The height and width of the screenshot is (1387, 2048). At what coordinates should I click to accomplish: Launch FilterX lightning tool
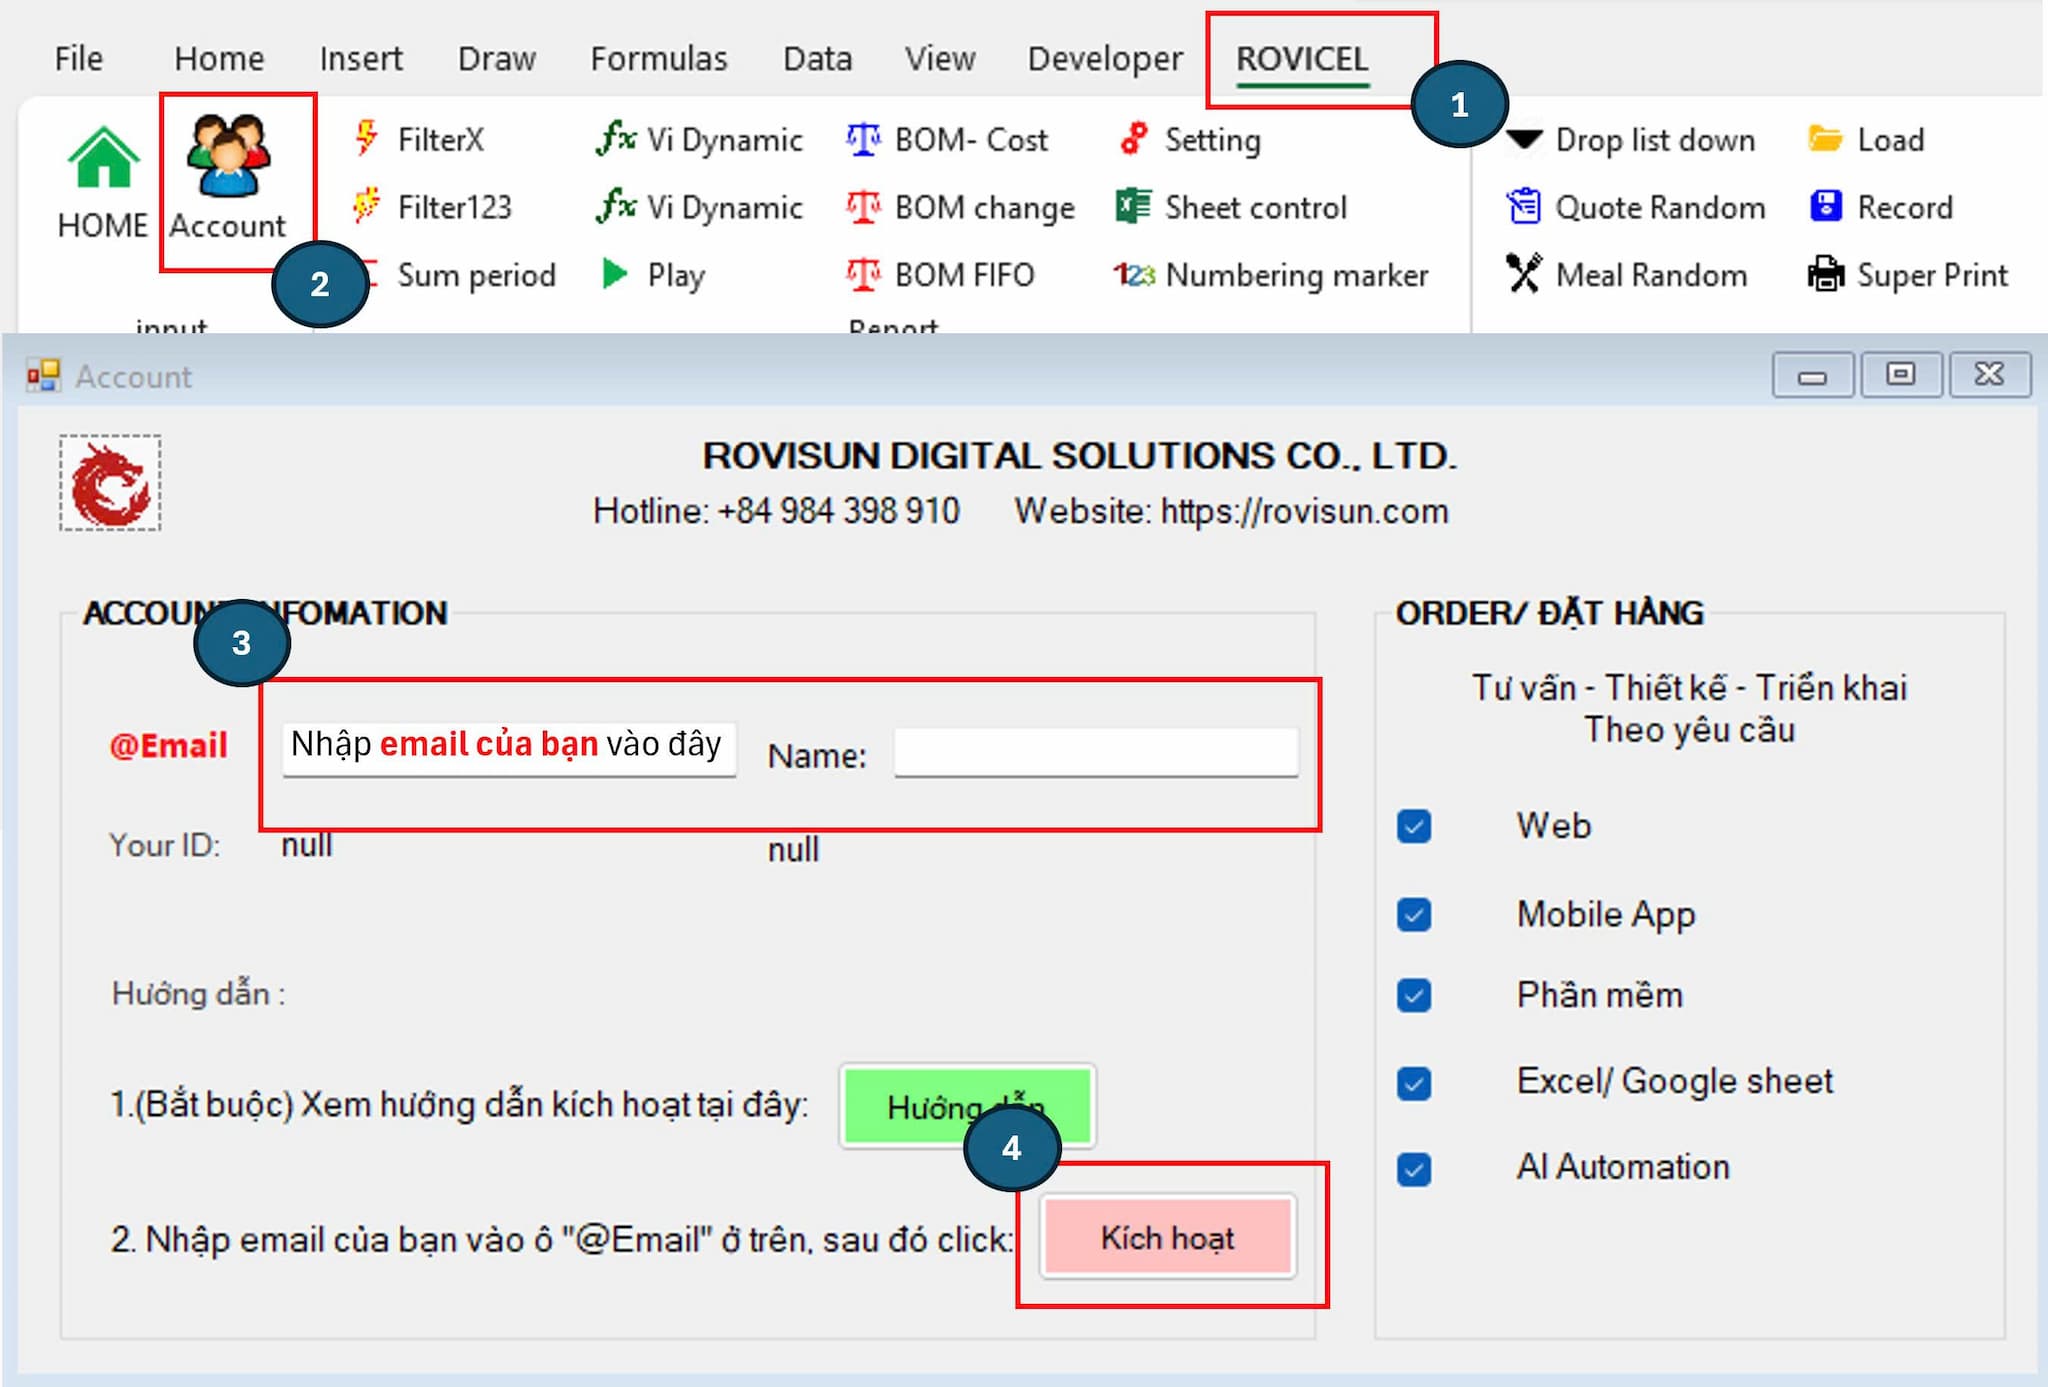click(x=366, y=138)
